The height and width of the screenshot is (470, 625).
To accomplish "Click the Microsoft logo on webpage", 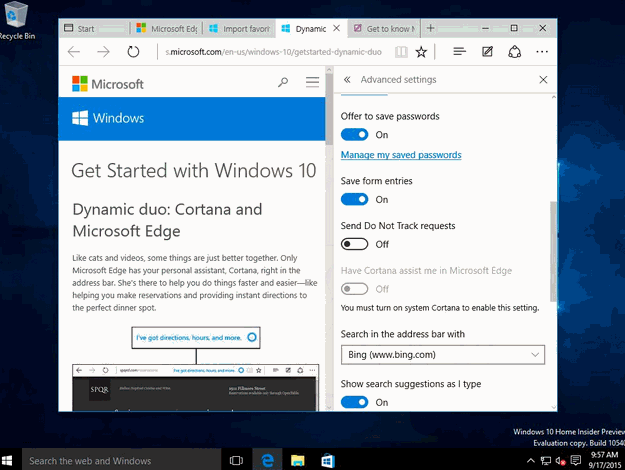I will (108, 84).
